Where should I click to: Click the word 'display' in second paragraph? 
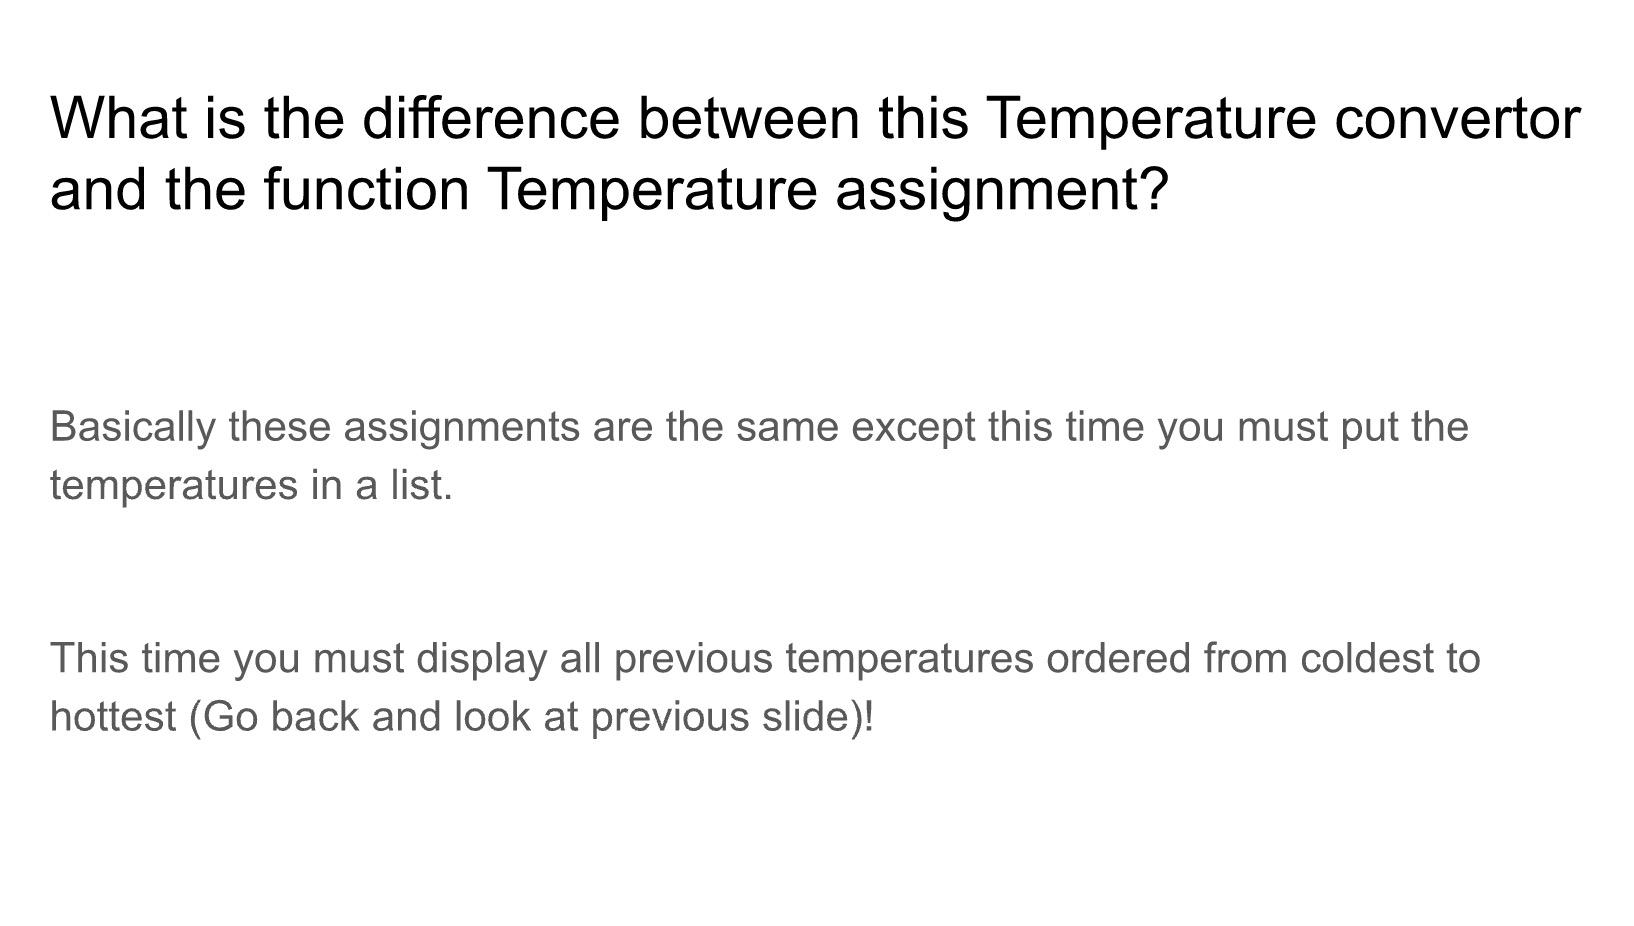click(x=481, y=660)
